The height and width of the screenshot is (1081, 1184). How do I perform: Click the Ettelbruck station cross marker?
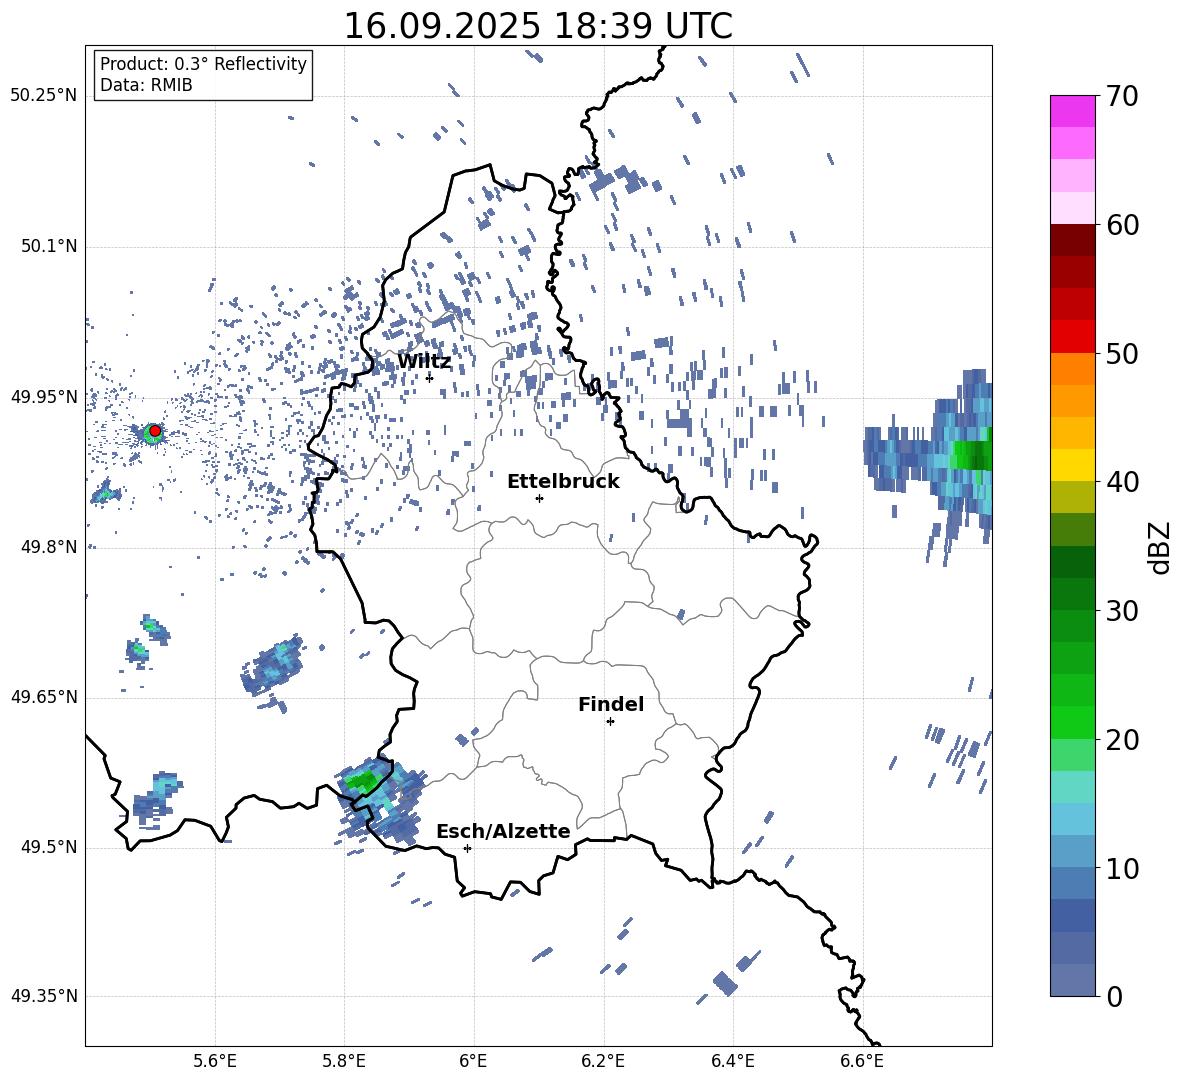tap(539, 498)
